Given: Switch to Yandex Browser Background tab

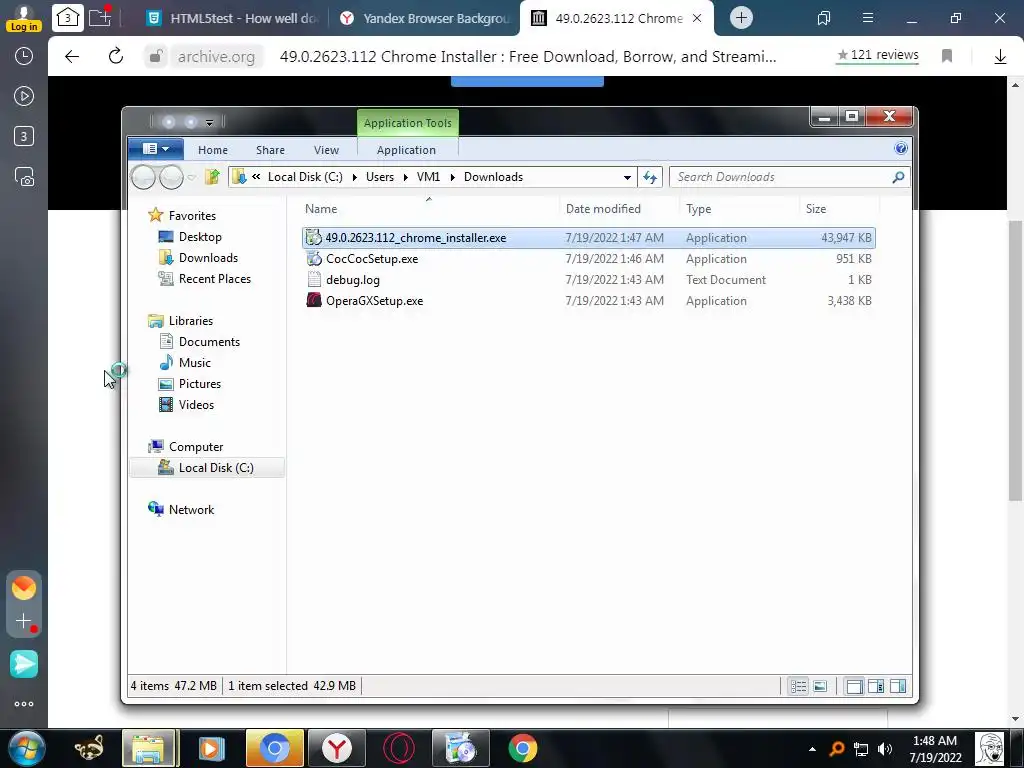Looking at the screenshot, I should click(424, 18).
